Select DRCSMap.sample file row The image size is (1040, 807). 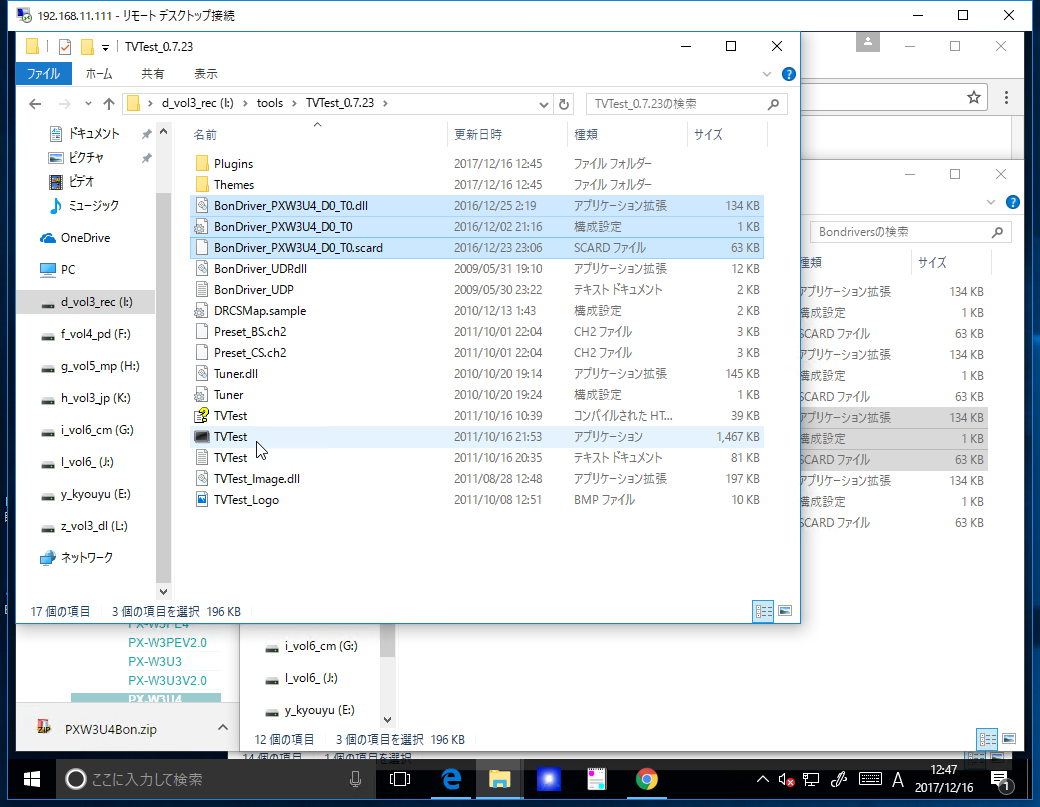pyautogui.click(x=477, y=311)
